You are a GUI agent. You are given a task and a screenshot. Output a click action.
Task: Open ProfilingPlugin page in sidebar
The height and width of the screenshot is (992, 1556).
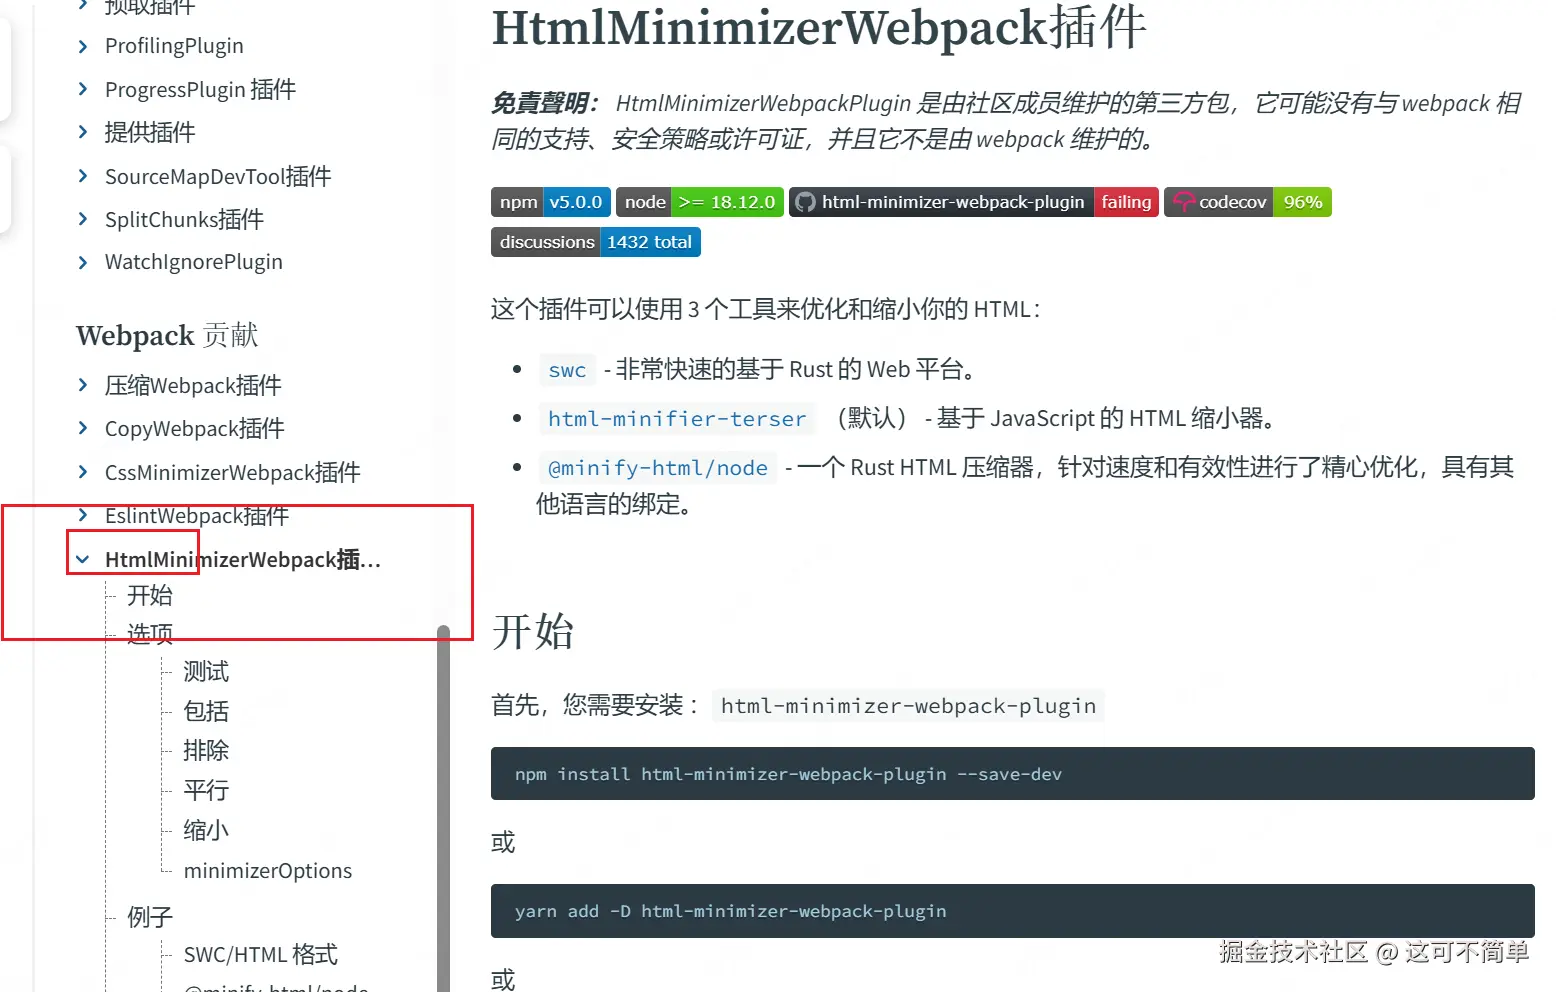click(x=174, y=46)
